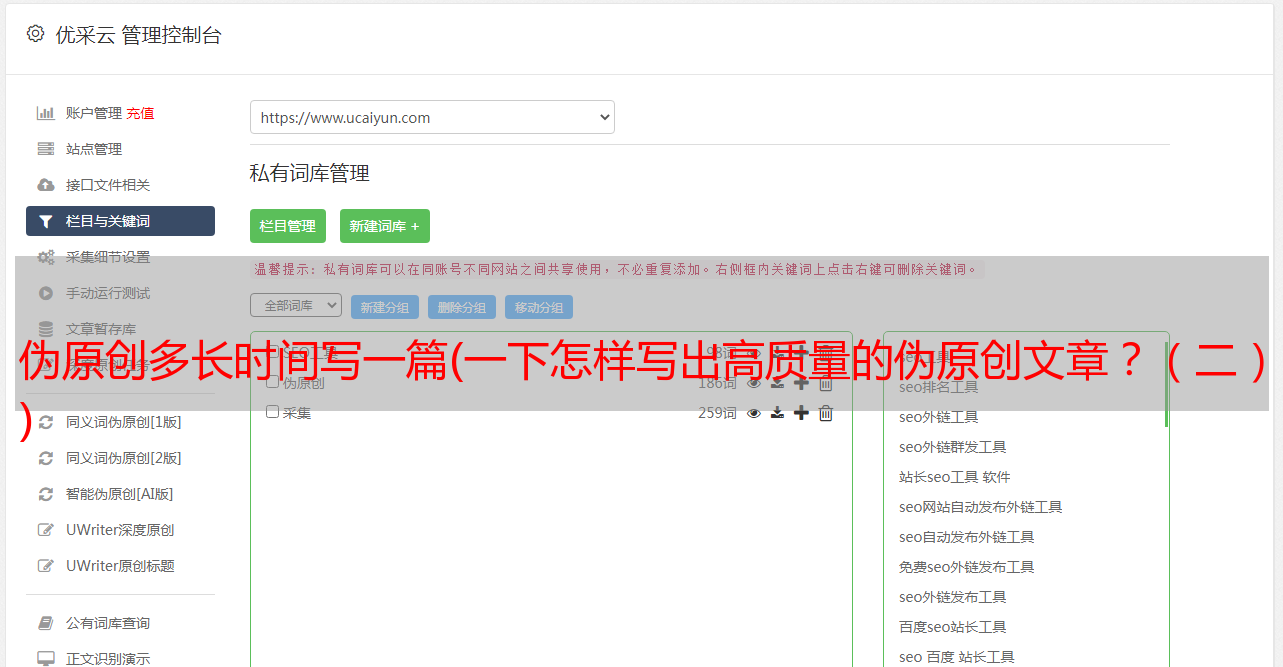Select keyword seo 百度 站长工具
The image size is (1283, 667).
tap(957, 657)
